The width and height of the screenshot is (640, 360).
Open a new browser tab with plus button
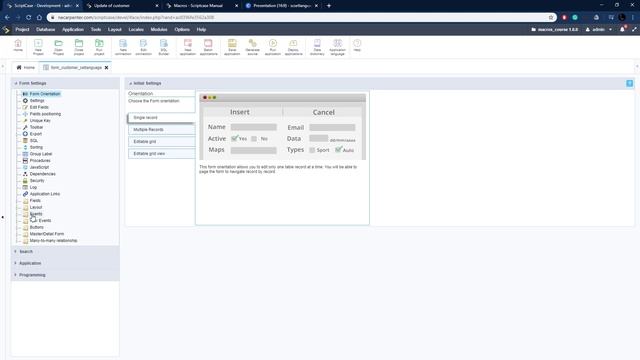[x=329, y=6]
